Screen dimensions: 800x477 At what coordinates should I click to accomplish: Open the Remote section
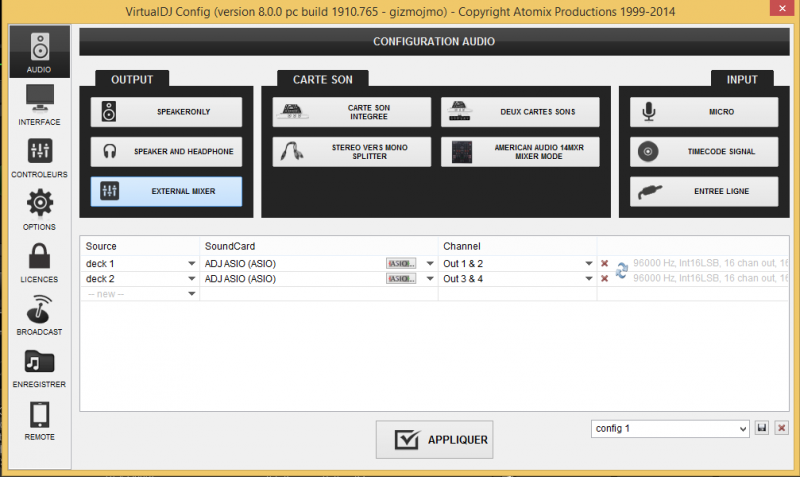point(39,420)
